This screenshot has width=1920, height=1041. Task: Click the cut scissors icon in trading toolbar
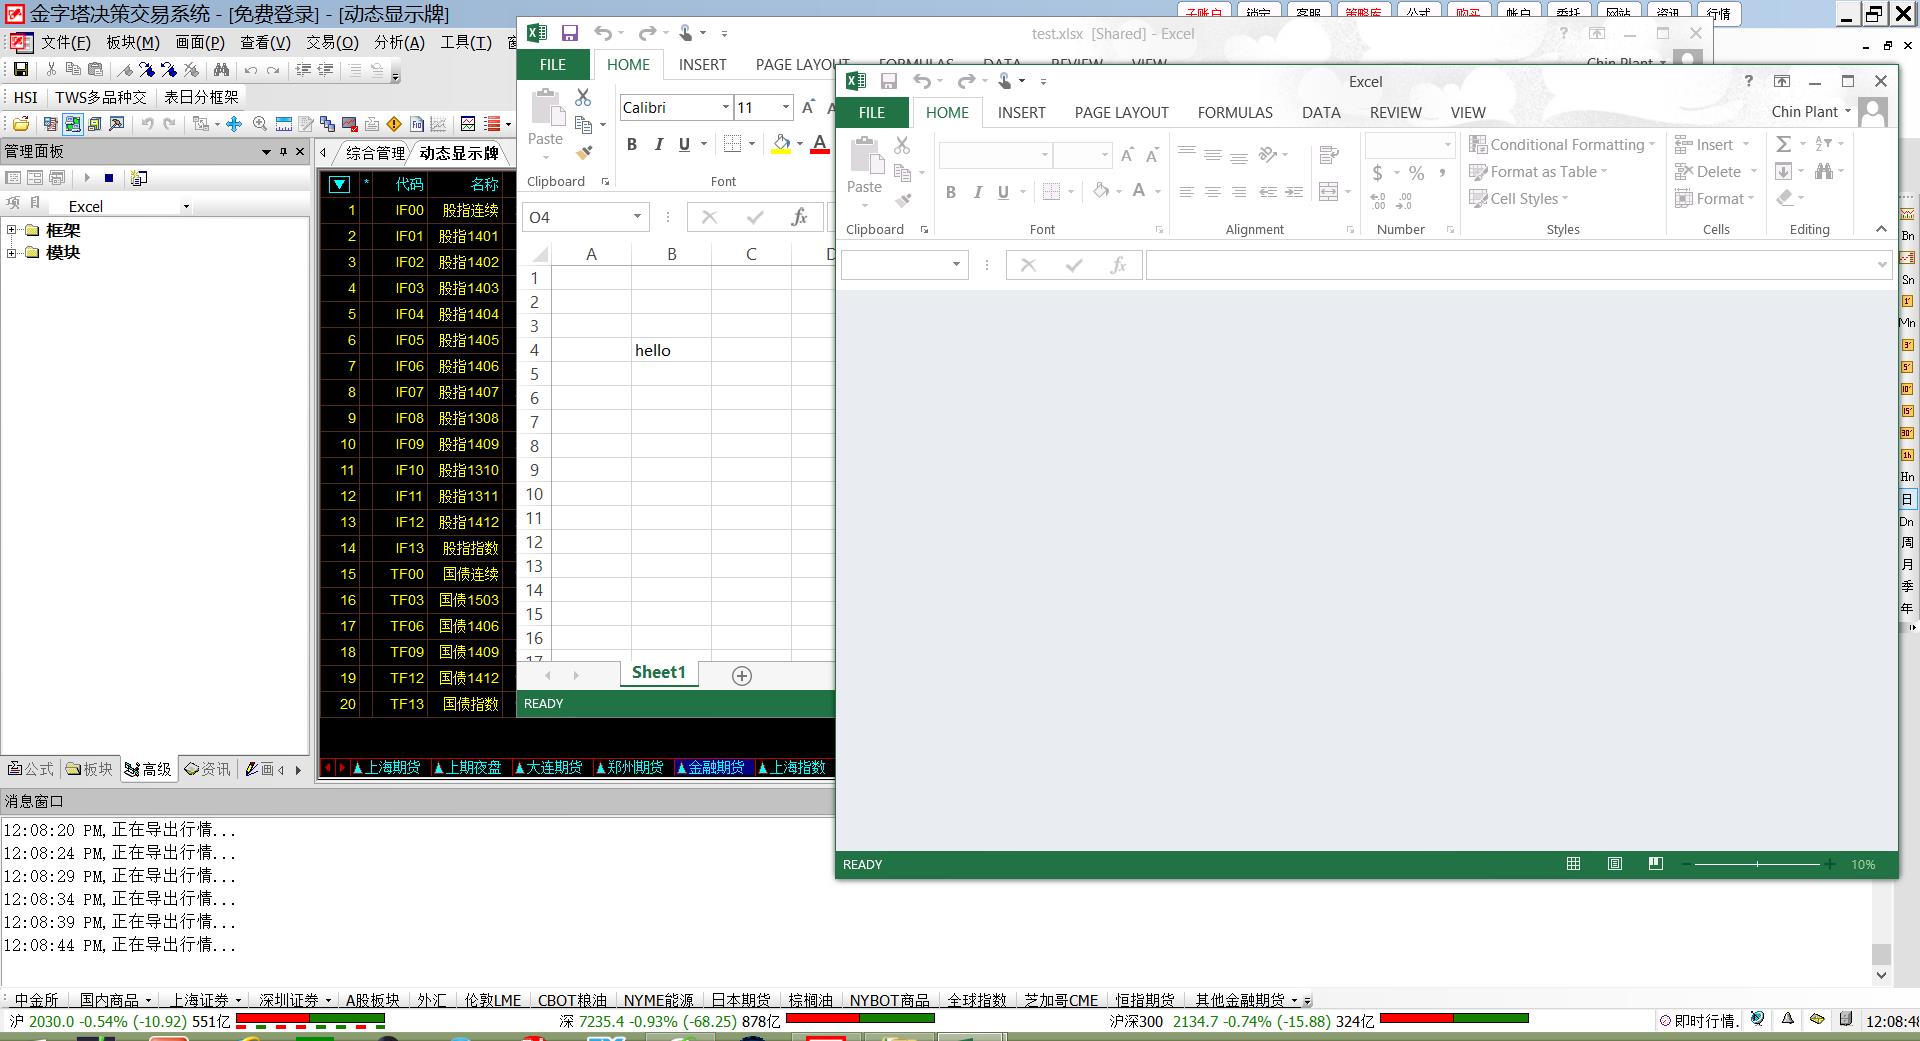tap(51, 70)
